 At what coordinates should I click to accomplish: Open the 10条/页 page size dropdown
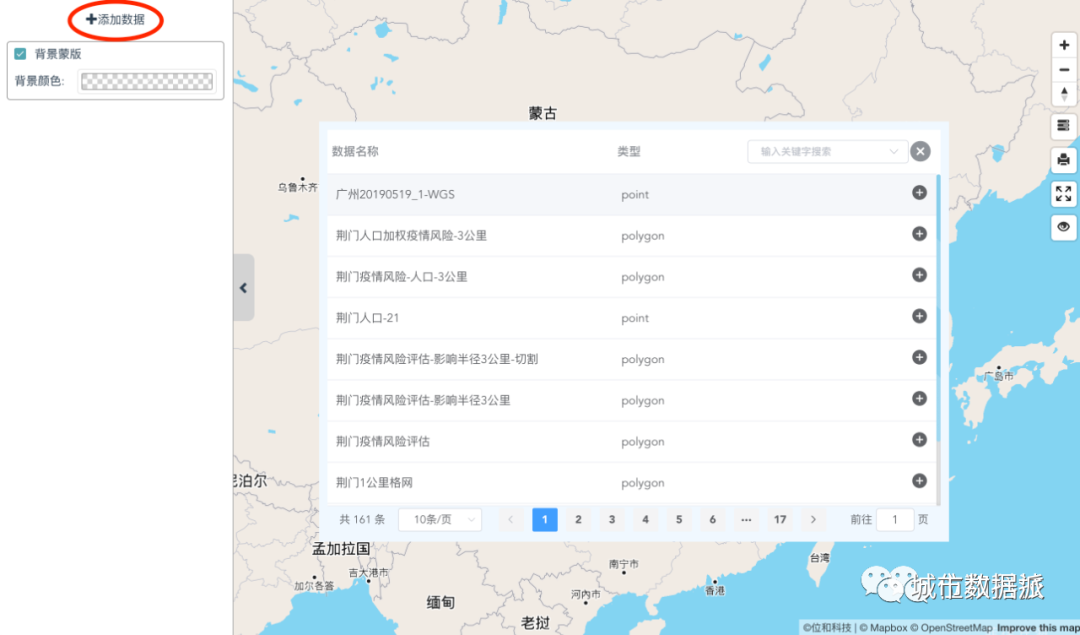pos(440,520)
